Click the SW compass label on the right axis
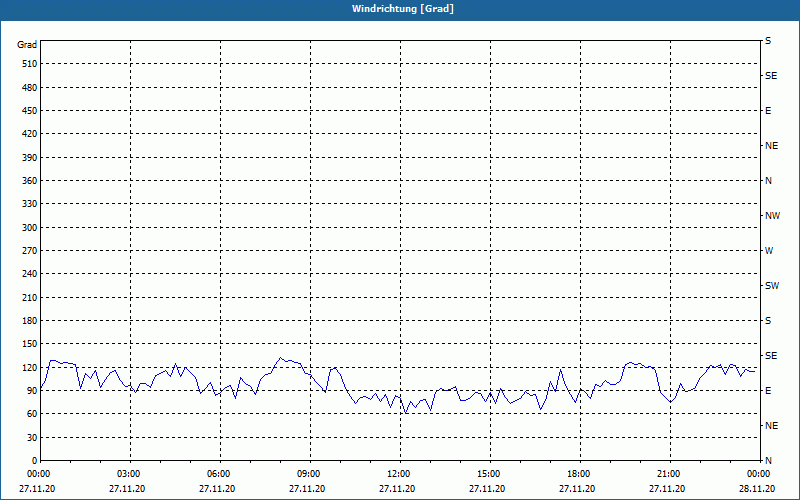Viewport: 800px width, 500px height. coord(771,286)
